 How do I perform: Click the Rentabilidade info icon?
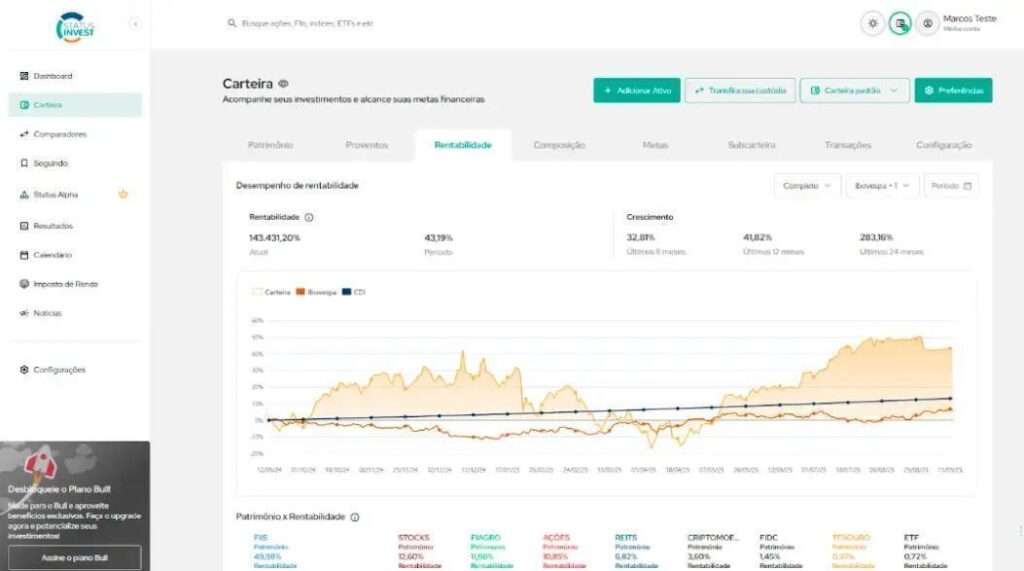pyautogui.click(x=309, y=217)
